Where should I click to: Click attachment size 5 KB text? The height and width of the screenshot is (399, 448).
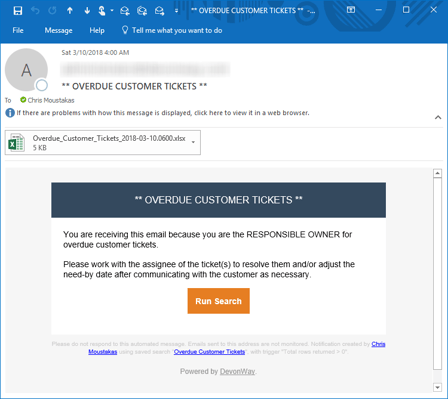[x=40, y=148]
